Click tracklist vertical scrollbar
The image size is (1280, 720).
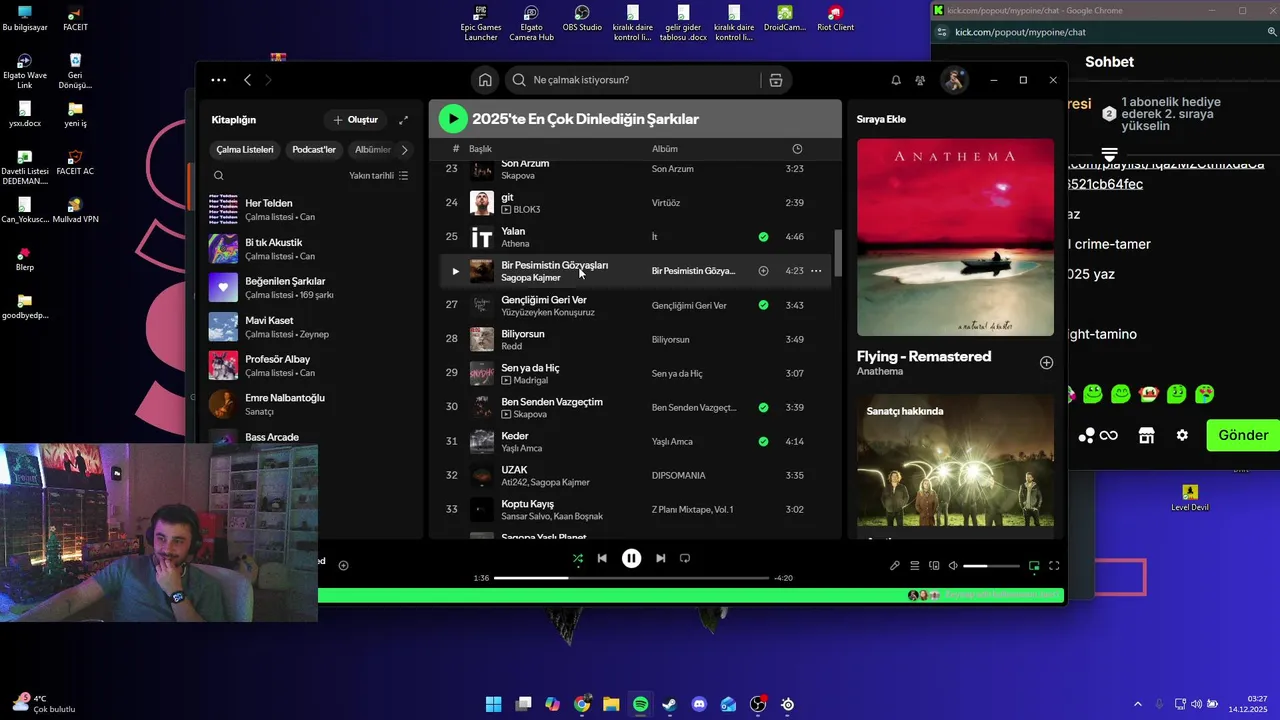click(x=838, y=254)
